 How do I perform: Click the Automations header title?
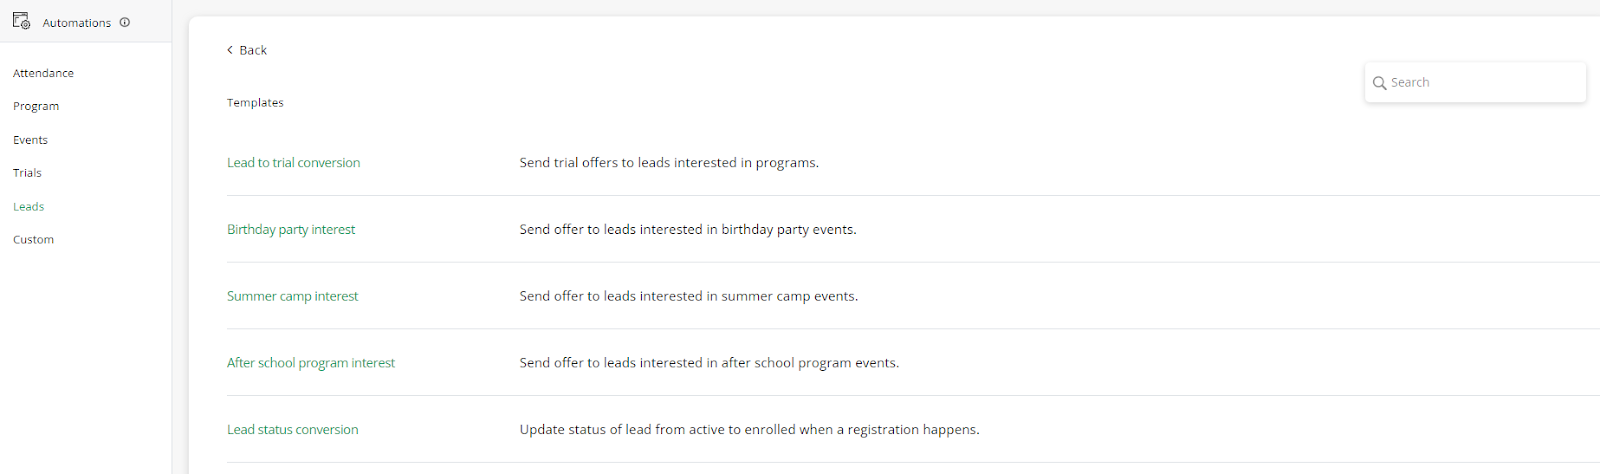pos(77,22)
